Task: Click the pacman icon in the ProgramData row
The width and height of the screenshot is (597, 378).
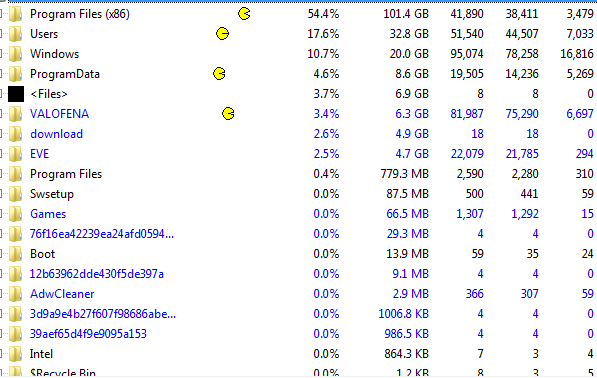Action: [219, 73]
